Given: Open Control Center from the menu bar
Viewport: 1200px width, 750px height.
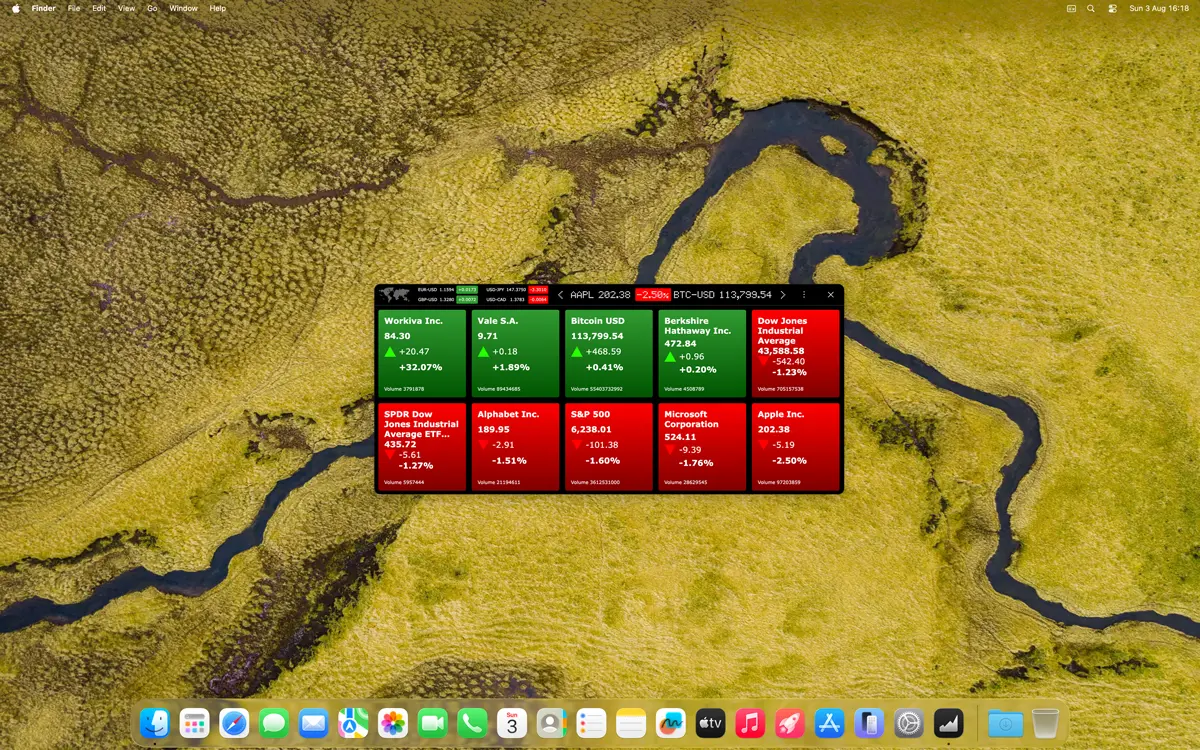Looking at the screenshot, I should (1112, 8).
